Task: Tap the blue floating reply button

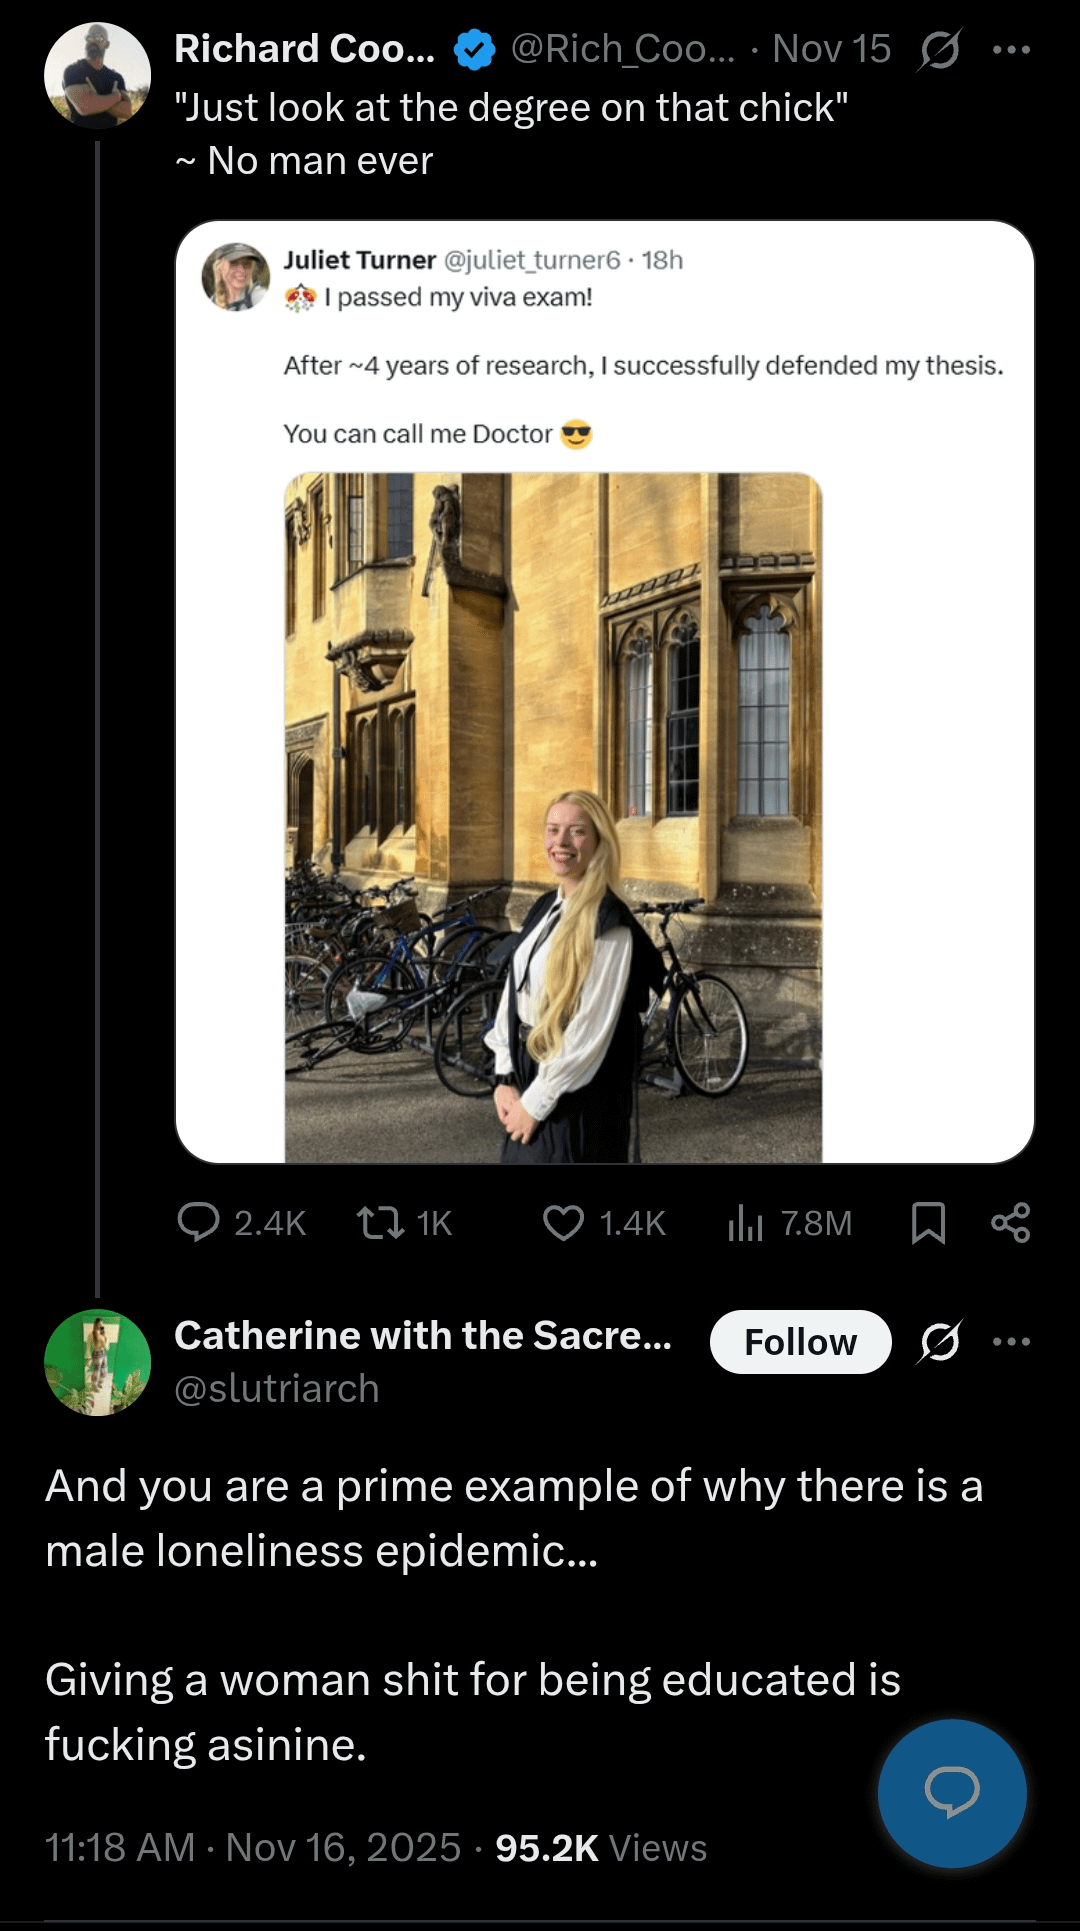Action: tap(952, 1793)
